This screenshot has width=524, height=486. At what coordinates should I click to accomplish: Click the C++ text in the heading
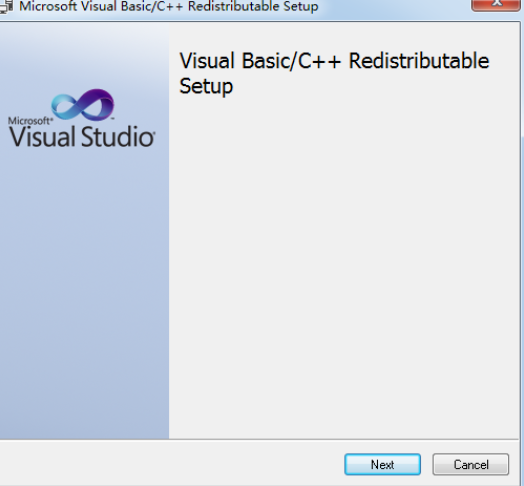(x=319, y=62)
